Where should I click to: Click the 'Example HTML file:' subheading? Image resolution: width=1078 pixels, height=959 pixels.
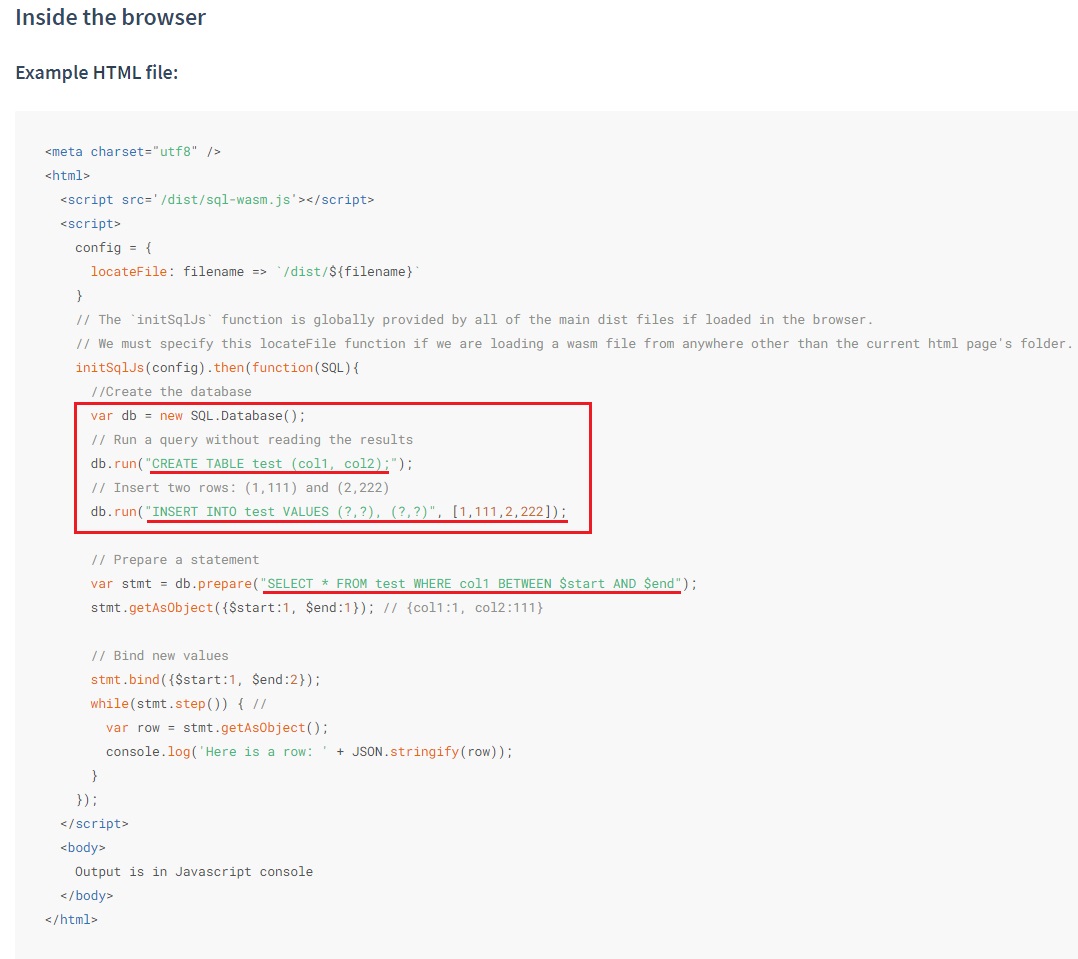(x=97, y=72)
